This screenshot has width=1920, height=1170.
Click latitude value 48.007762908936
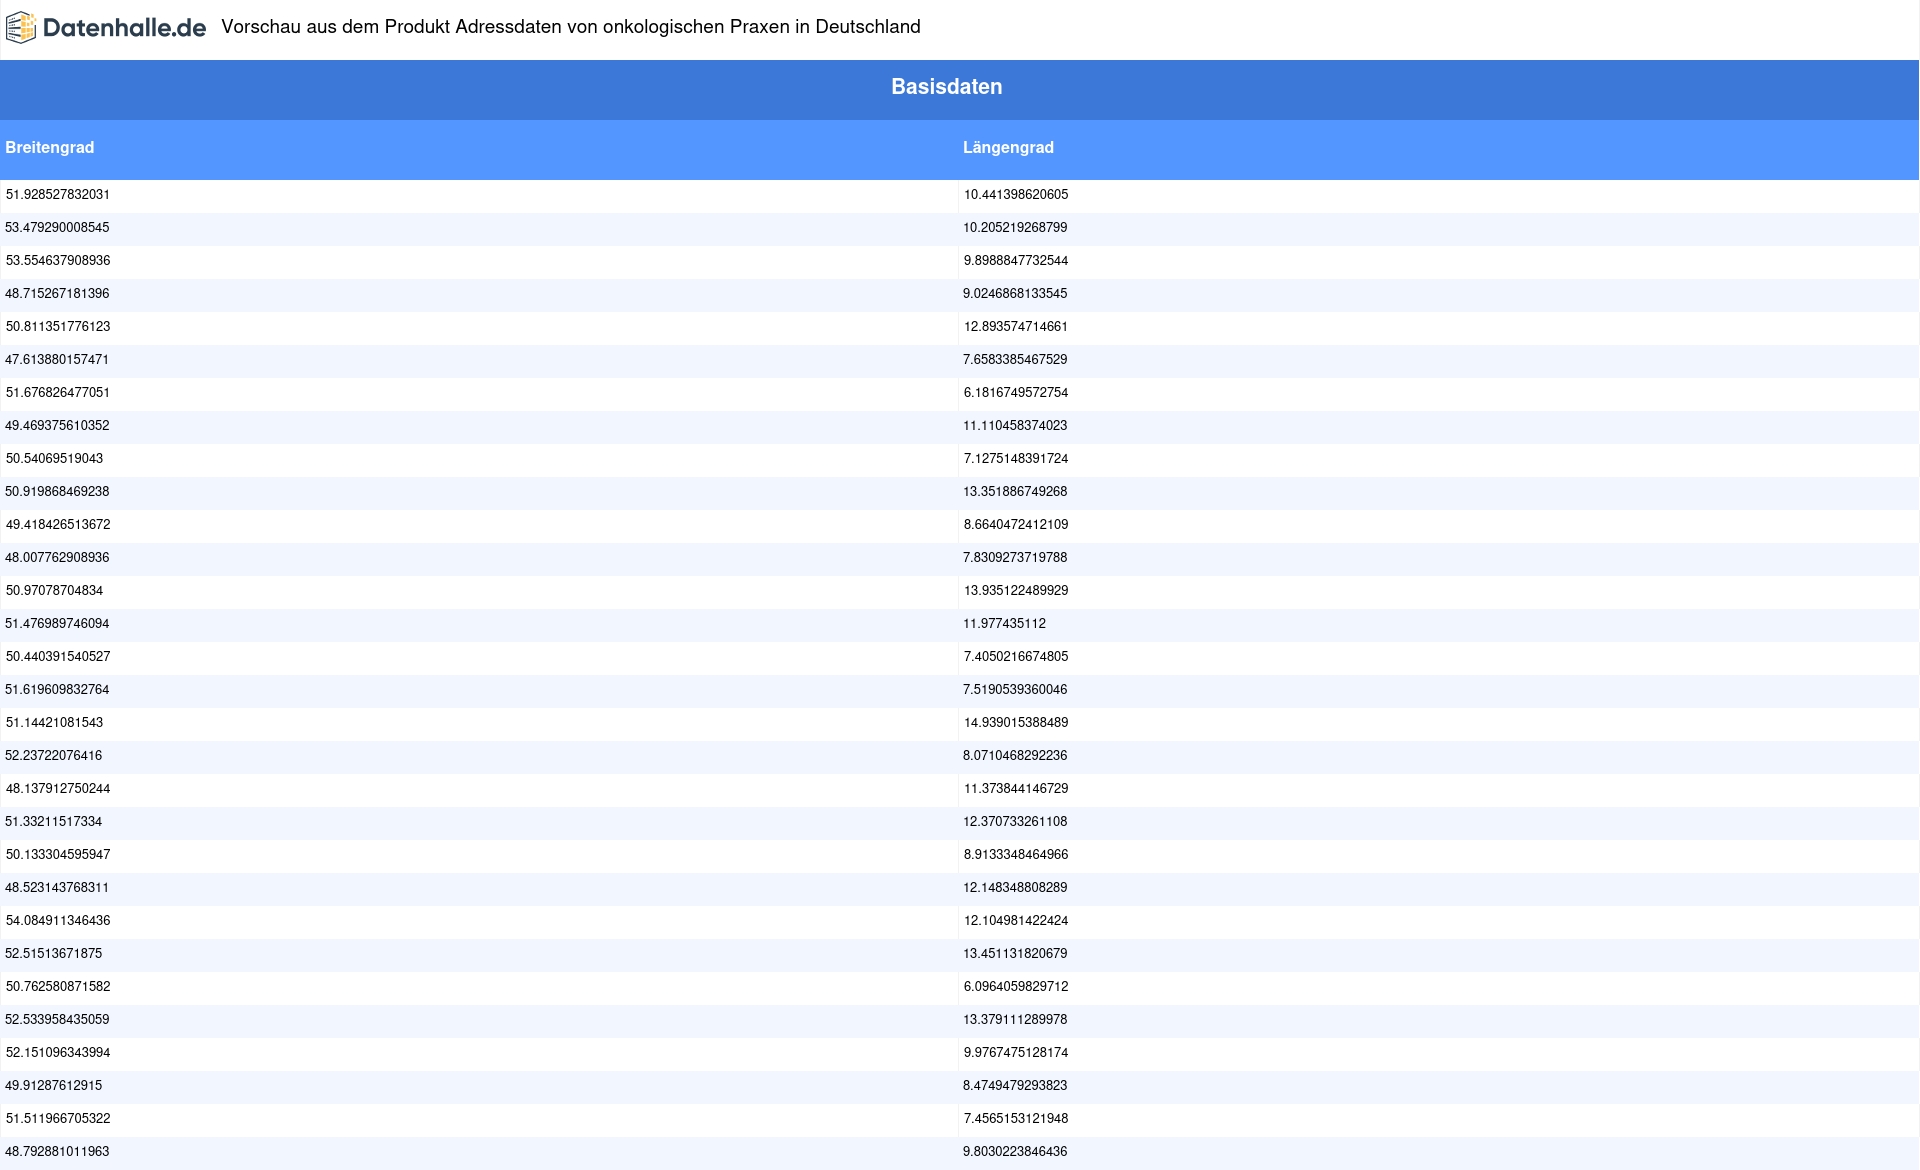coord(58,558)
